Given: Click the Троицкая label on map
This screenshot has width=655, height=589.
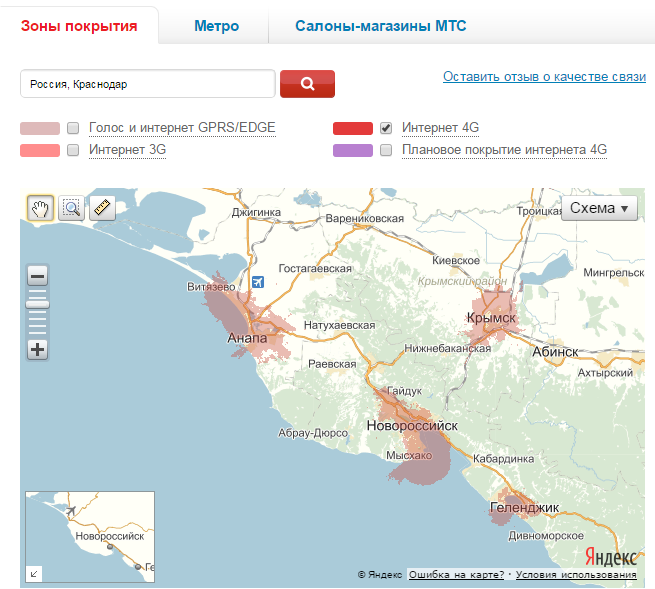Looking at the screenshot, I should [539, 211].
